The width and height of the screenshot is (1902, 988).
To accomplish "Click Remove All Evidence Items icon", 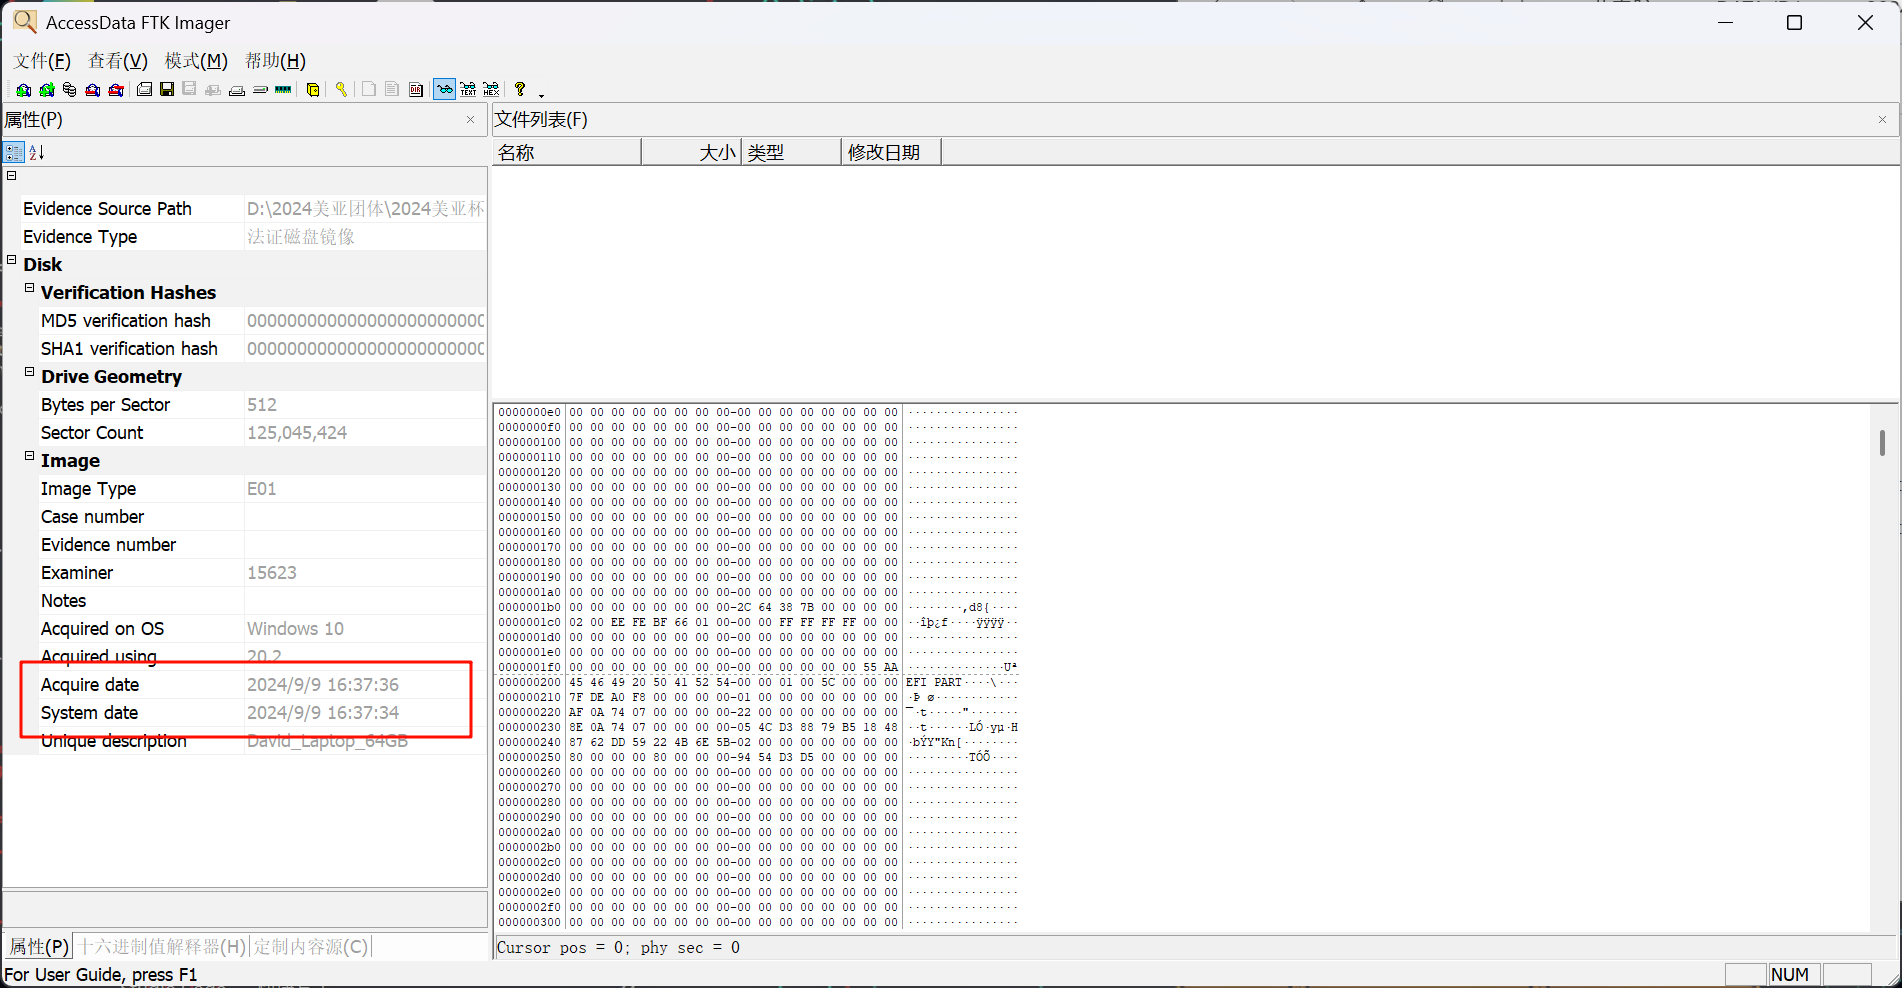I will click(x=116, y=89).
